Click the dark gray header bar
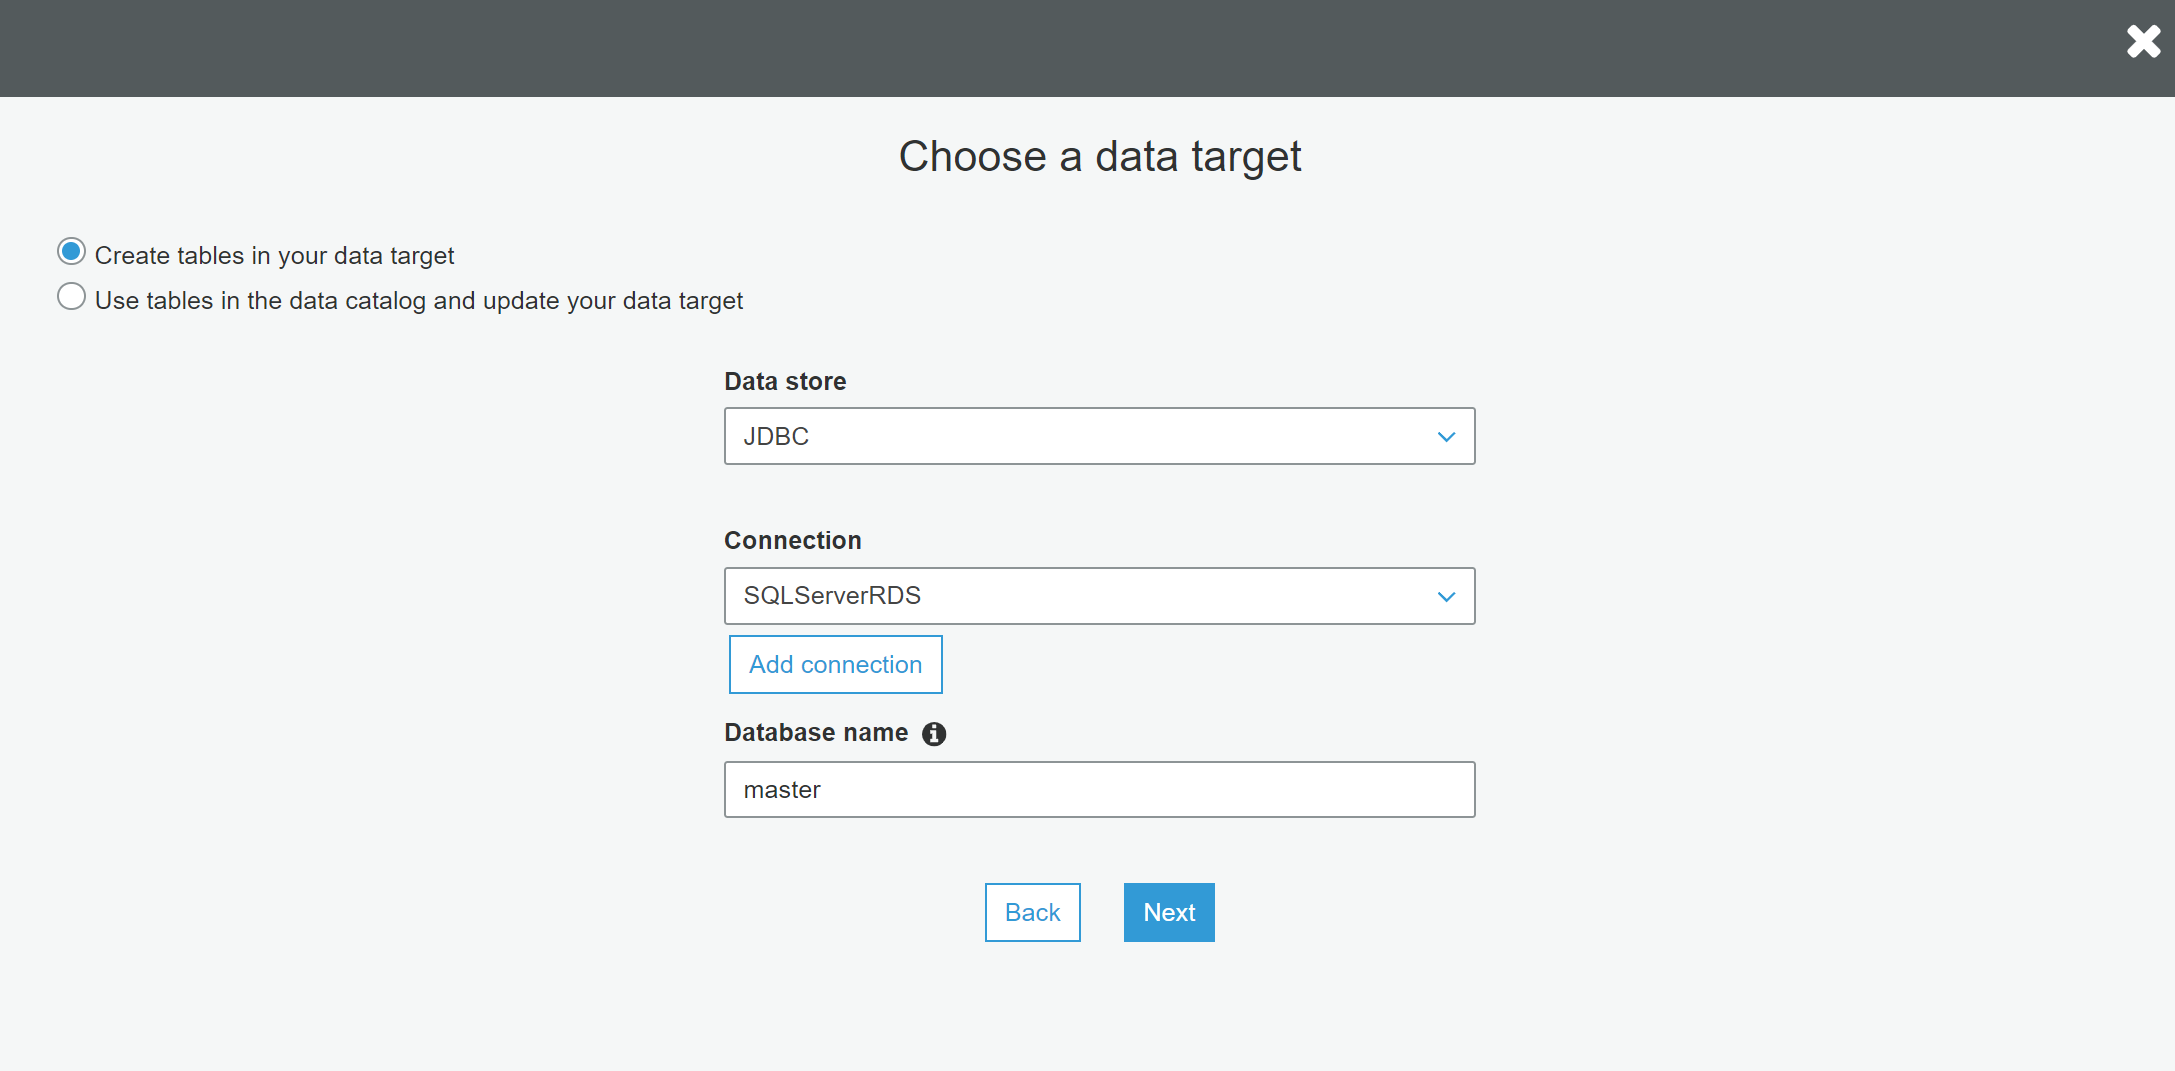This screenshot has height=1071, width=2175. coord(1000,48)
